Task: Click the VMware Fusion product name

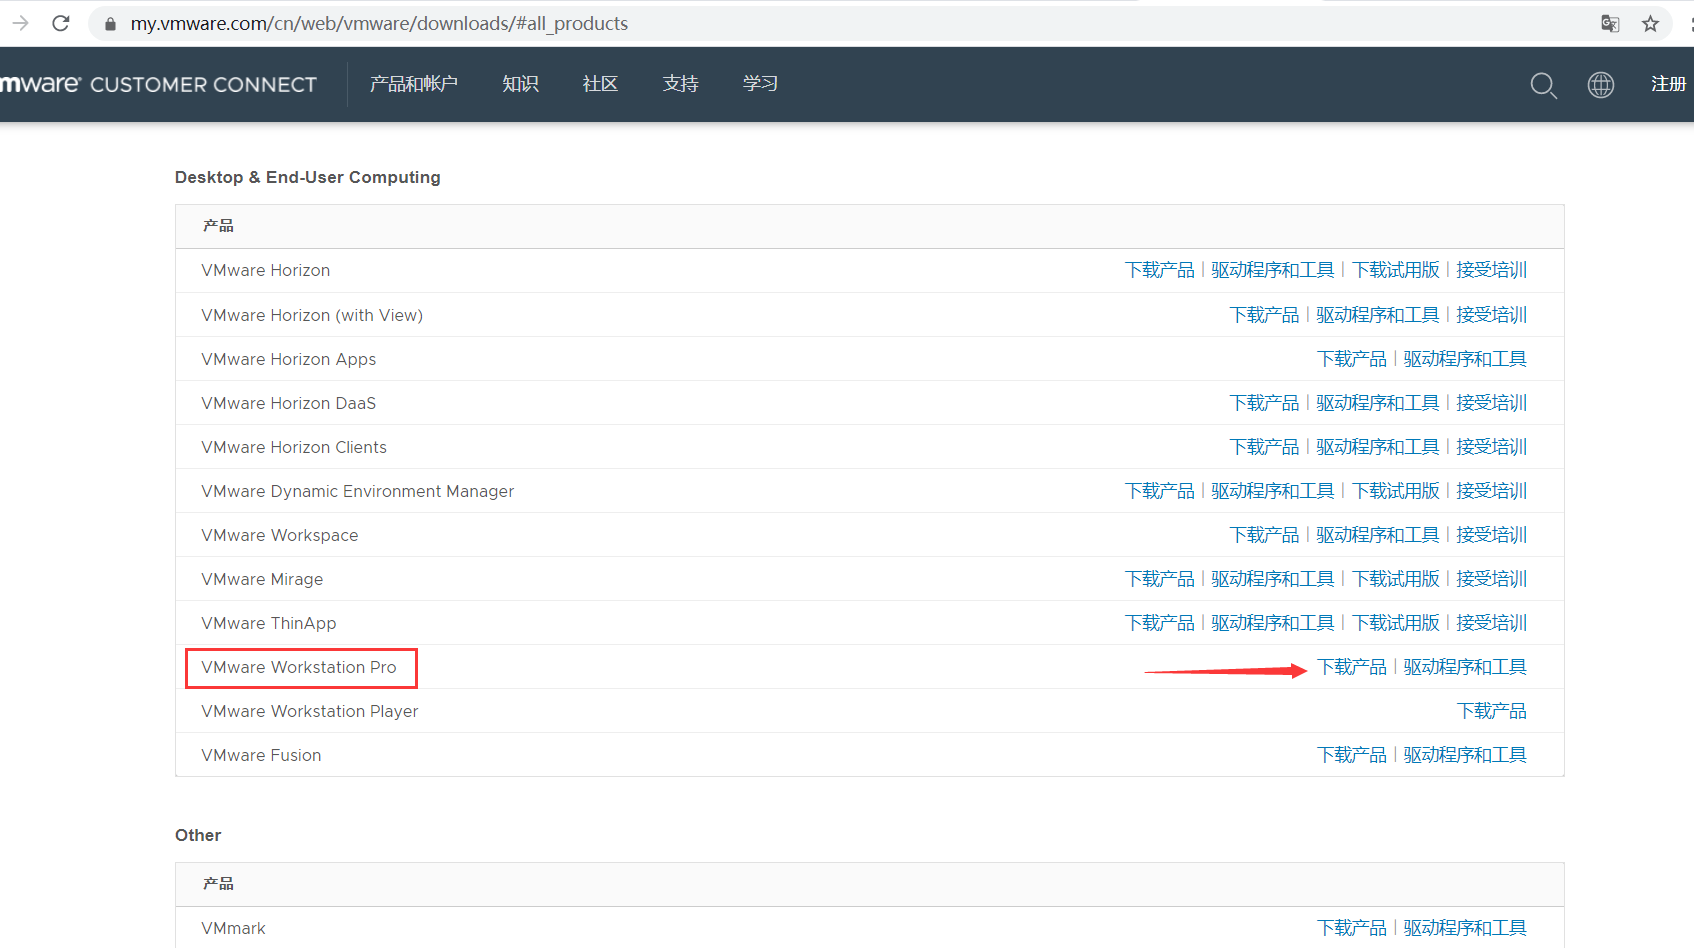Action: [261, 755]
